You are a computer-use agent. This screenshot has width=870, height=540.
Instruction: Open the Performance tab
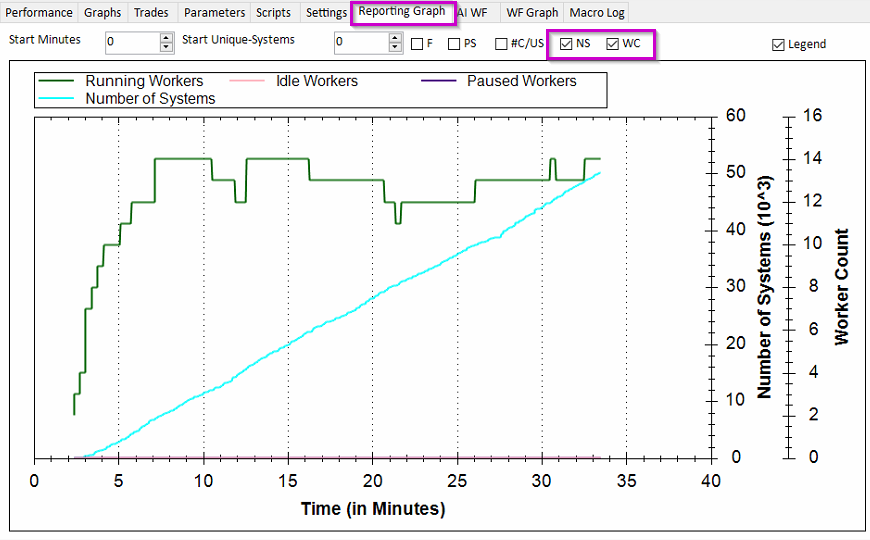click(x=40, y=13)
